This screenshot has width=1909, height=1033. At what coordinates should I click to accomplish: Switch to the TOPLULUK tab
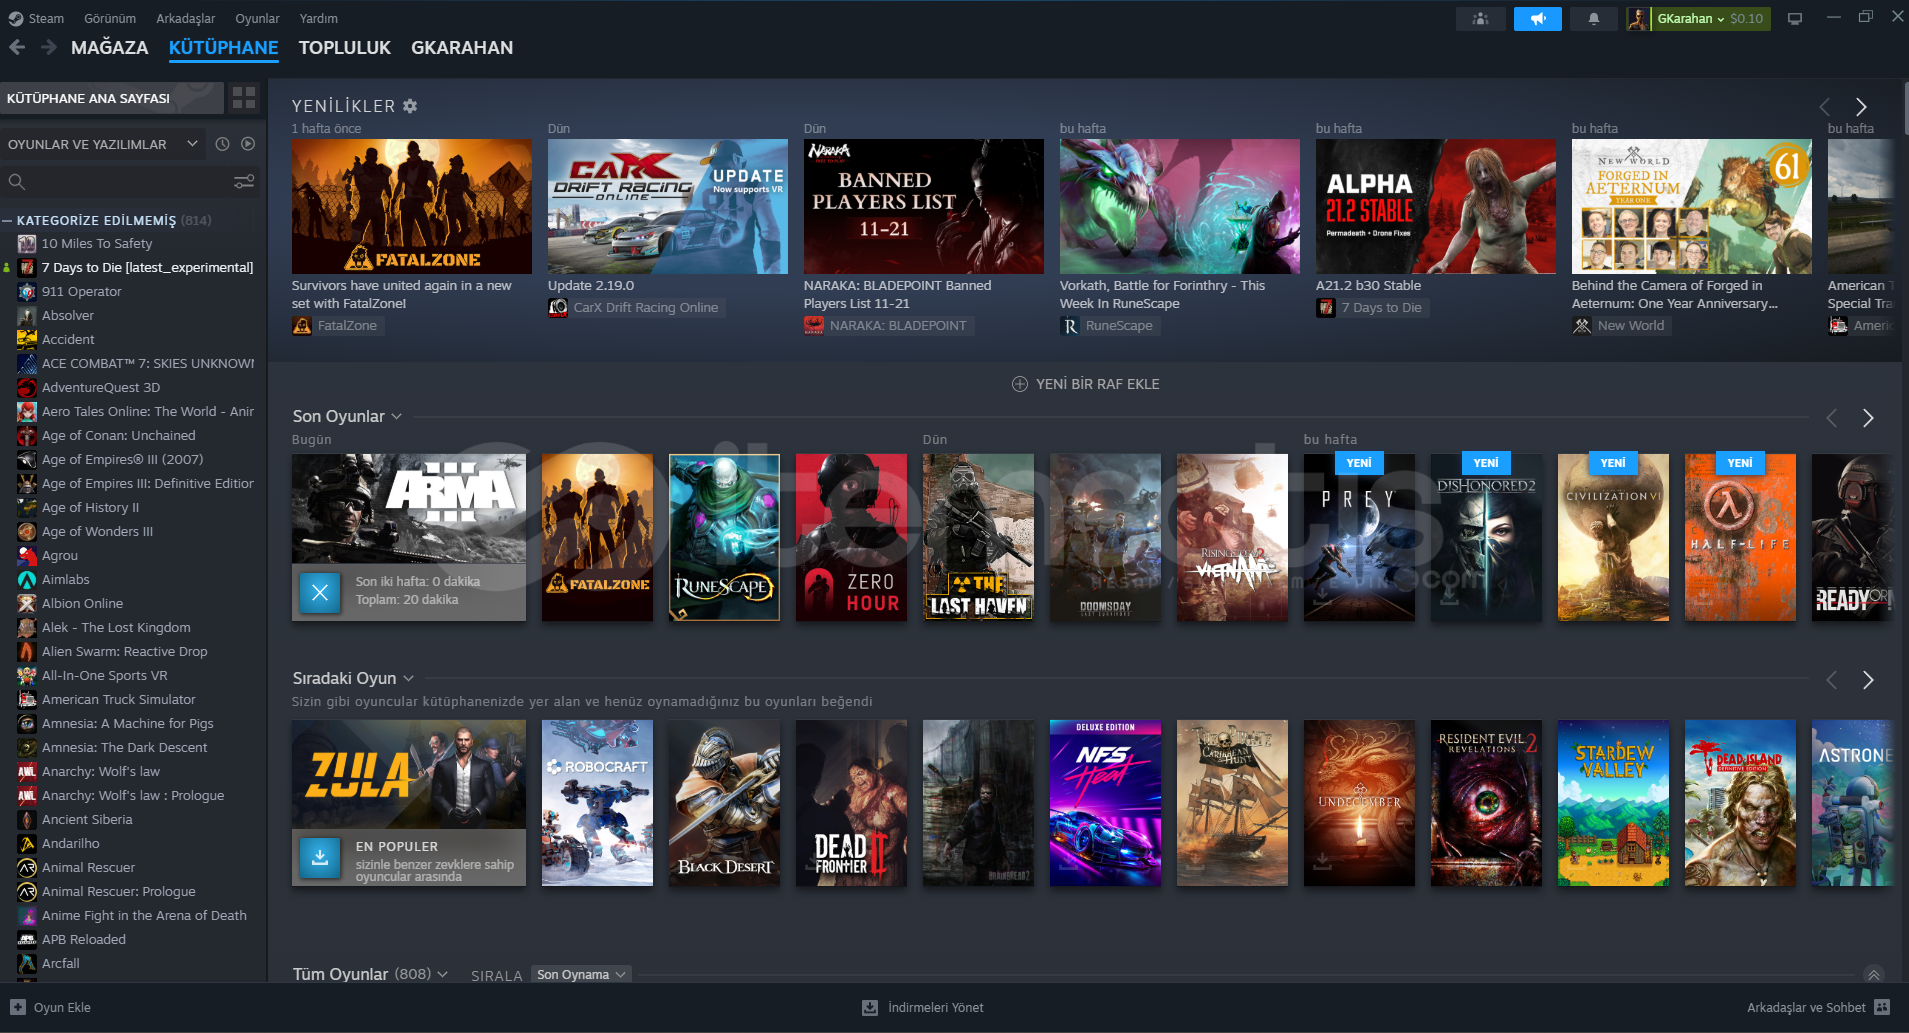(x=345, y=47)
